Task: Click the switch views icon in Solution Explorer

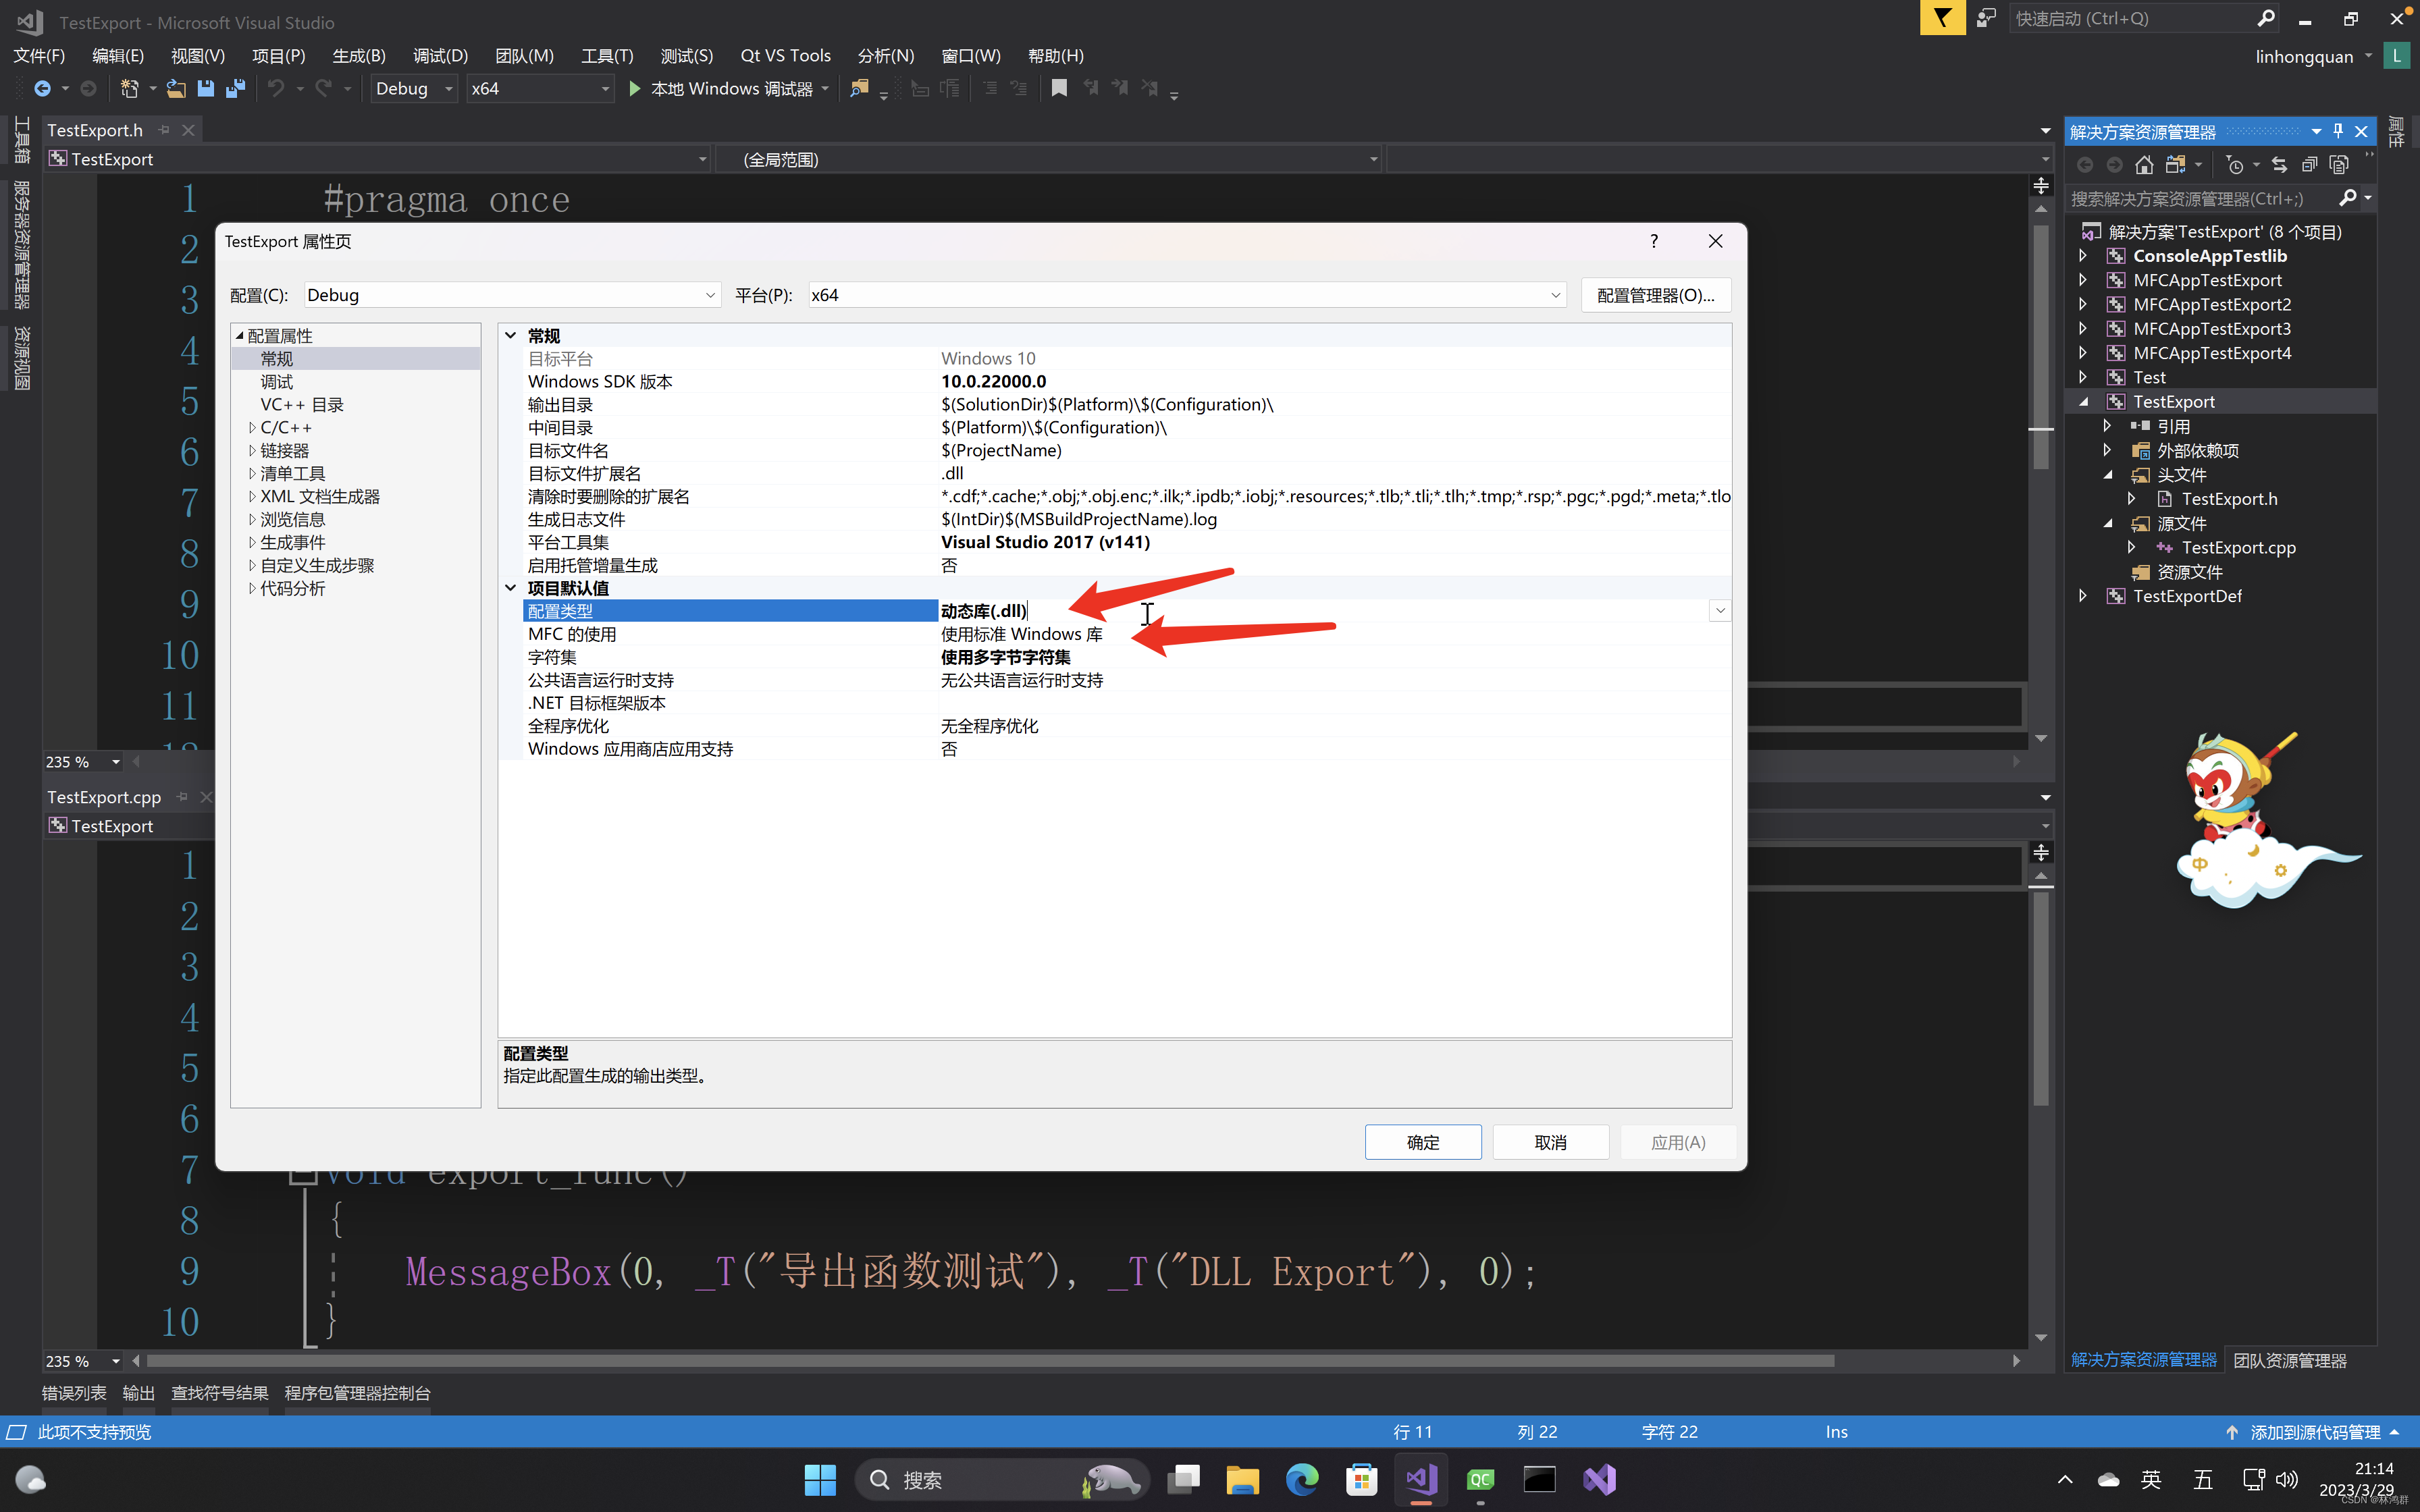Action: tap(2176, 165)
